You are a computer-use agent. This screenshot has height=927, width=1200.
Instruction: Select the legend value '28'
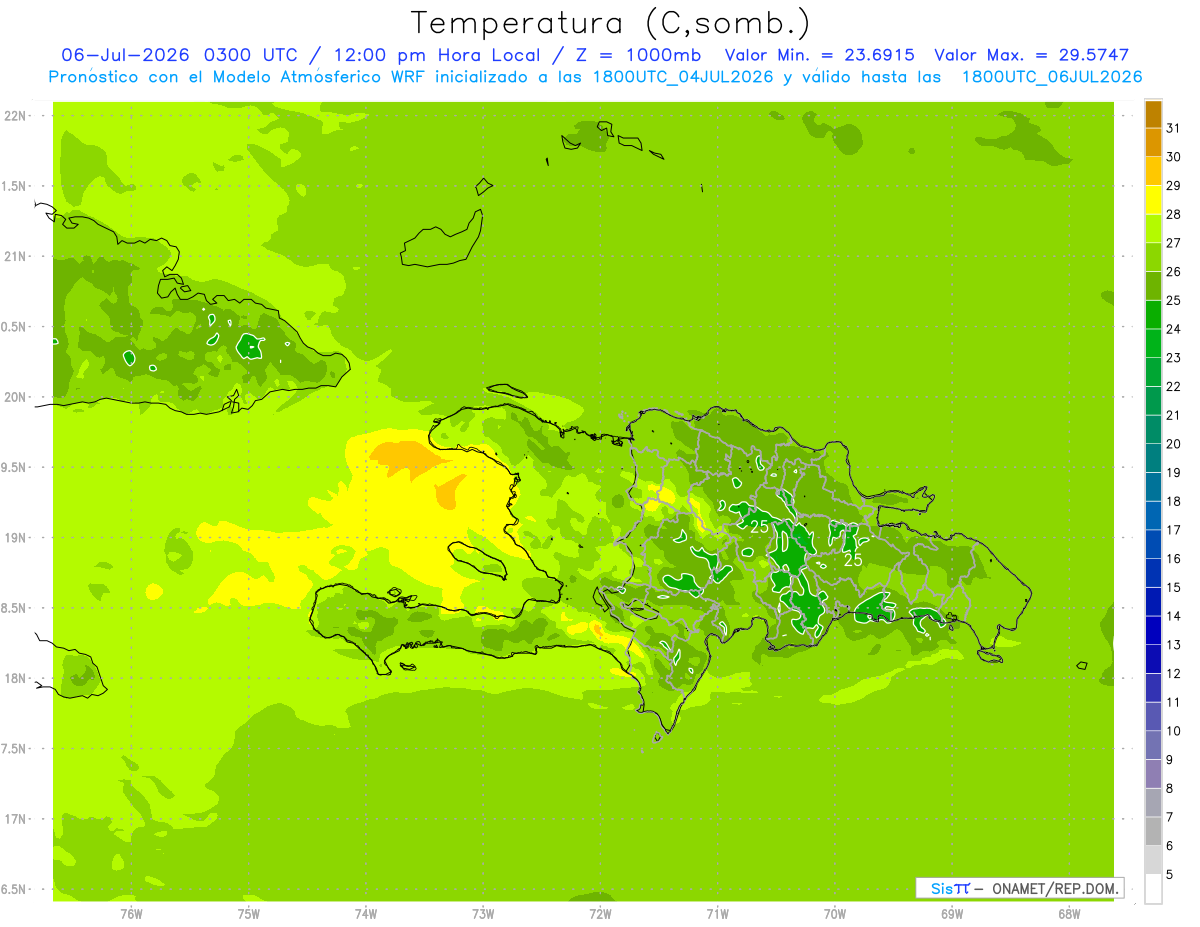tap(1174, 215)
